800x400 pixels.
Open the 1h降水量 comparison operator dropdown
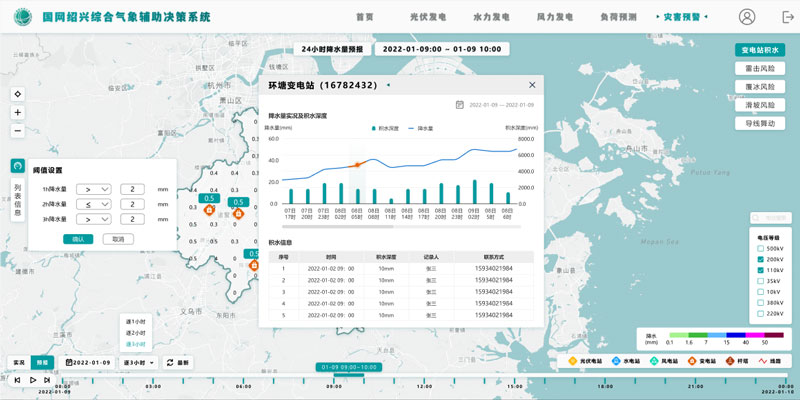96,188
